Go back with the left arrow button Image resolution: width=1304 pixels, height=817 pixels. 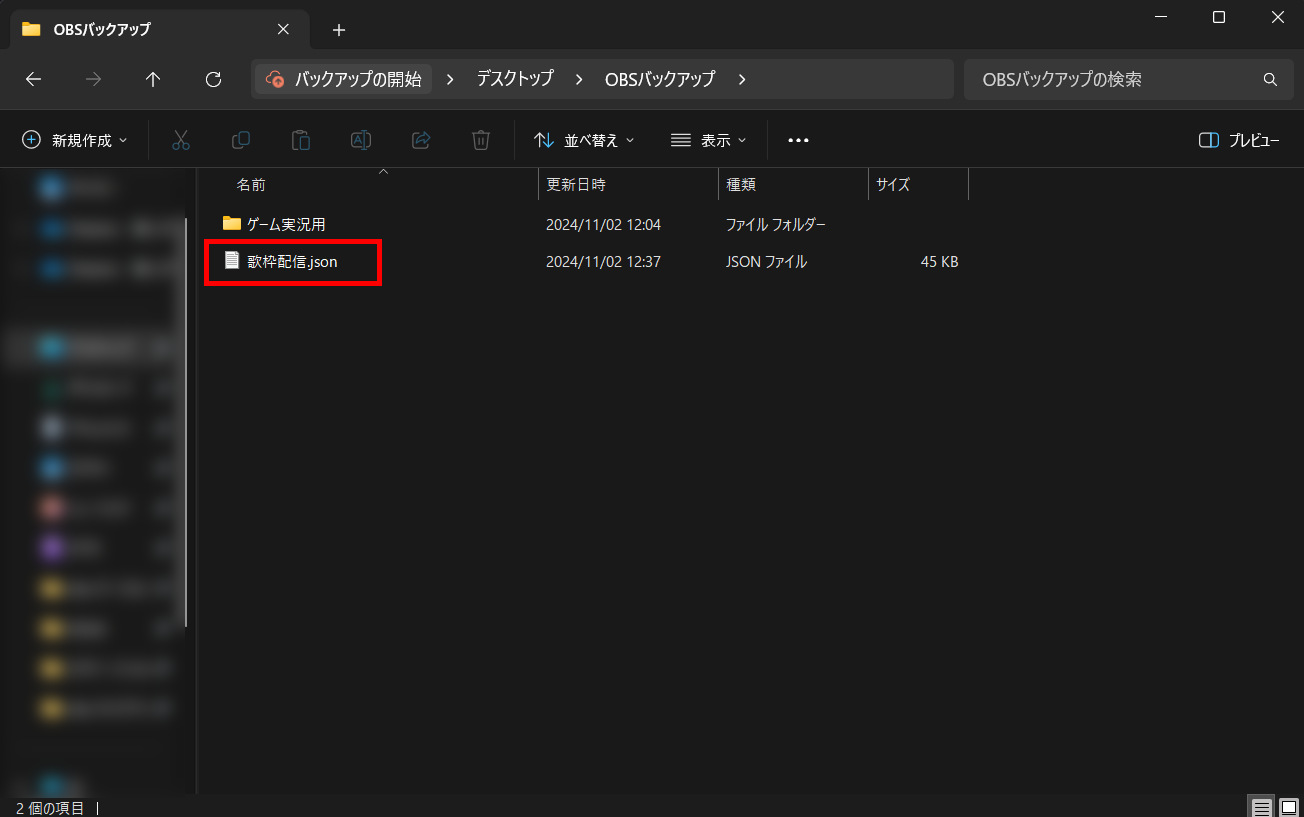[x=33, y=79]
